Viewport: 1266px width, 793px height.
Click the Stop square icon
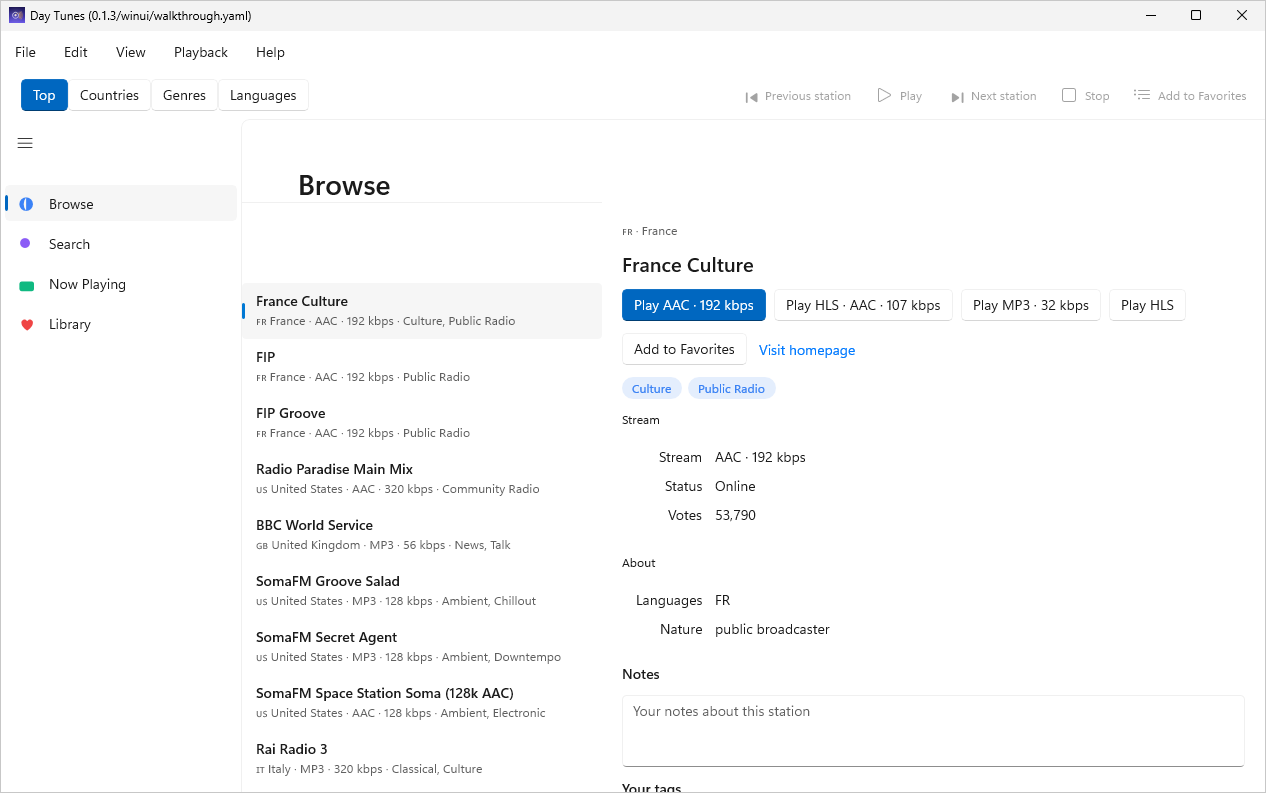coord(1069,95)
